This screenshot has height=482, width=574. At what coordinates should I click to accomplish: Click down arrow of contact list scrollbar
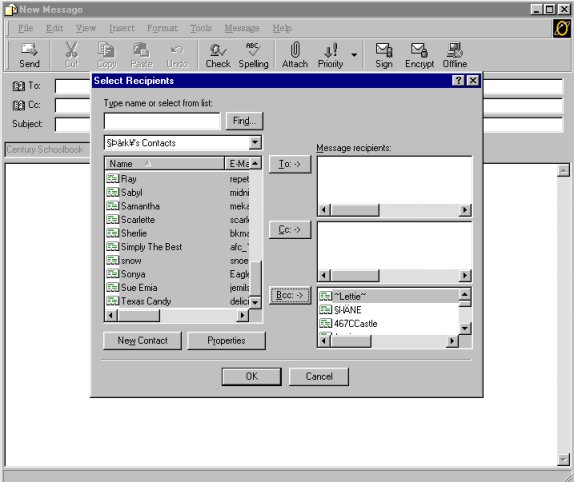[255, 303]
